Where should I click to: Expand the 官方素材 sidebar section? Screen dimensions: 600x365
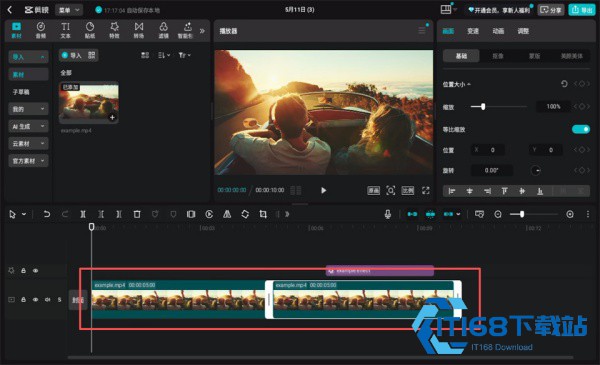pos(28,161)
